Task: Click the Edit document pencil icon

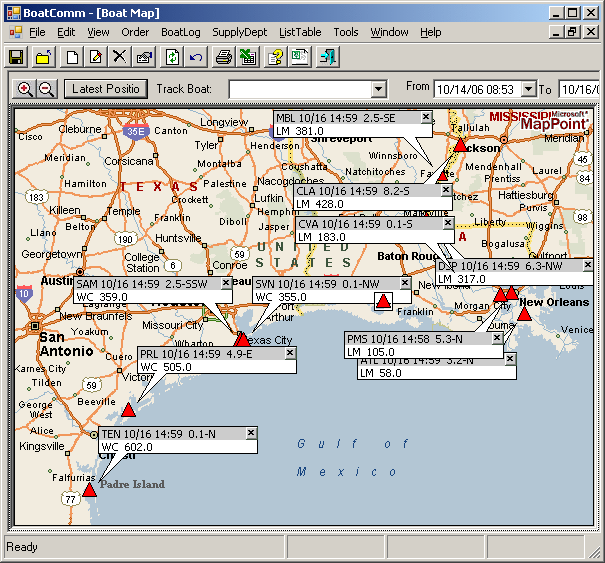Action: [96, 57]
